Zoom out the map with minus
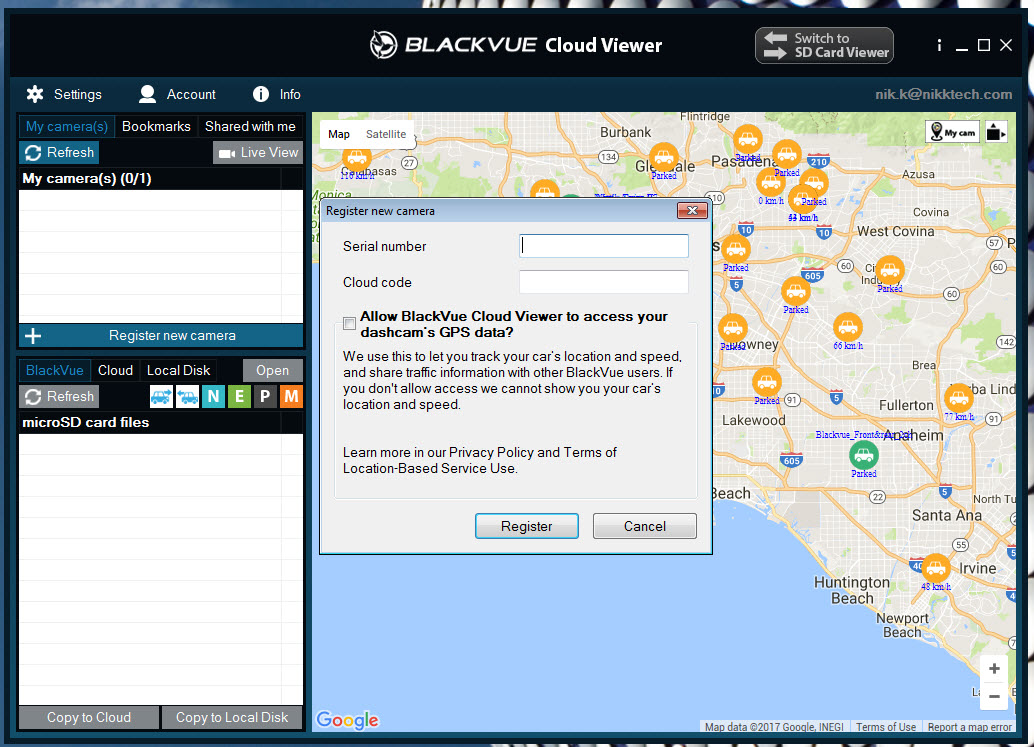This screenshot has height=747, width=1034. click(x=994, y=696)
